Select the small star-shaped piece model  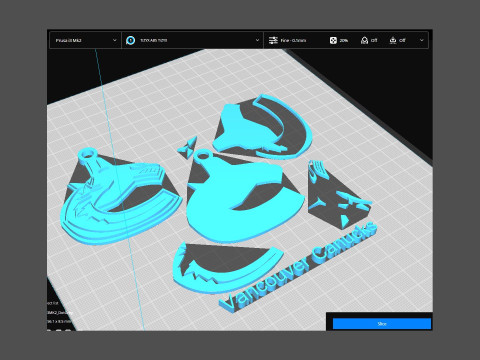pyautogui.click(x=188, y=147)
